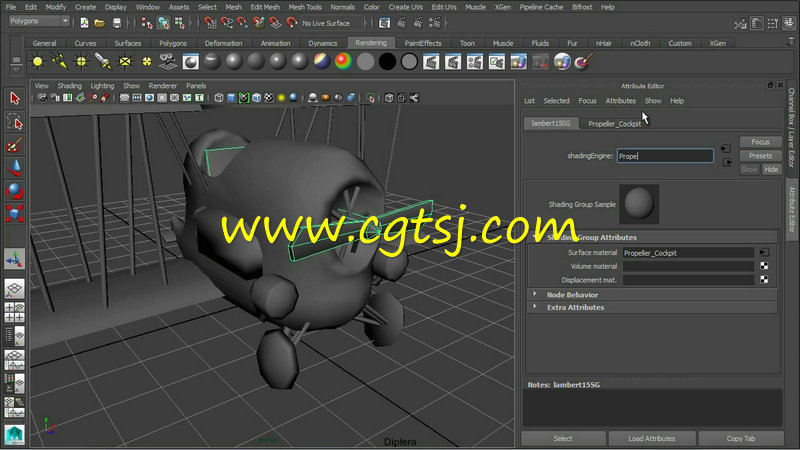This screenshot has width=800, height=450.
Task: Open viewport Lighting menu
Action: point(102,86)
